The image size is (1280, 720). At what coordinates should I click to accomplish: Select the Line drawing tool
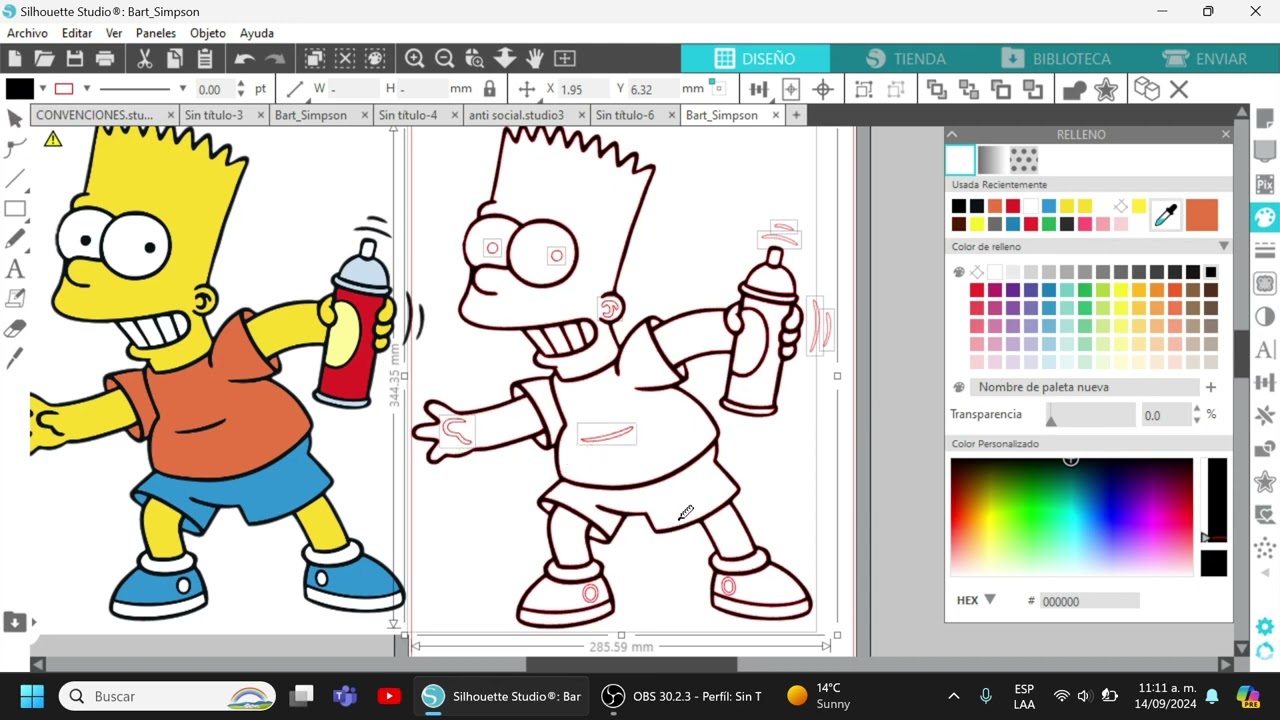[x=15, y=179]
